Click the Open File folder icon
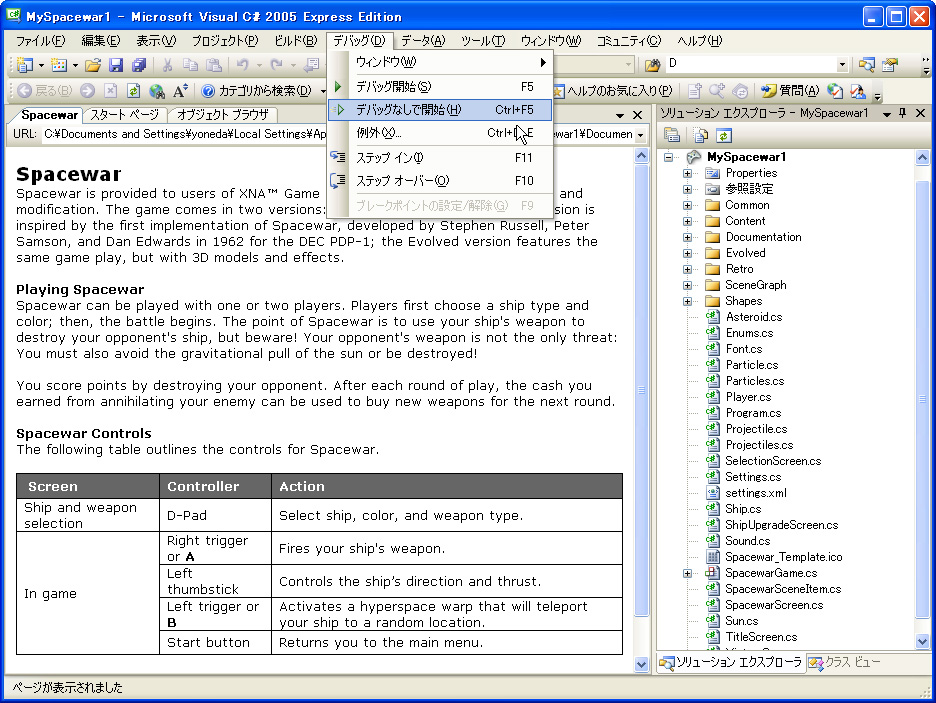The image size is (936, 703). [93, 65]
